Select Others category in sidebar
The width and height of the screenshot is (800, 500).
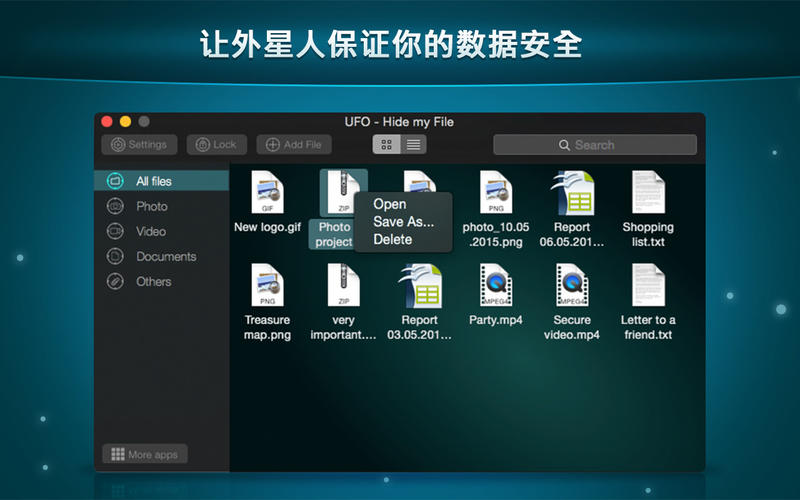pos(162,281)
